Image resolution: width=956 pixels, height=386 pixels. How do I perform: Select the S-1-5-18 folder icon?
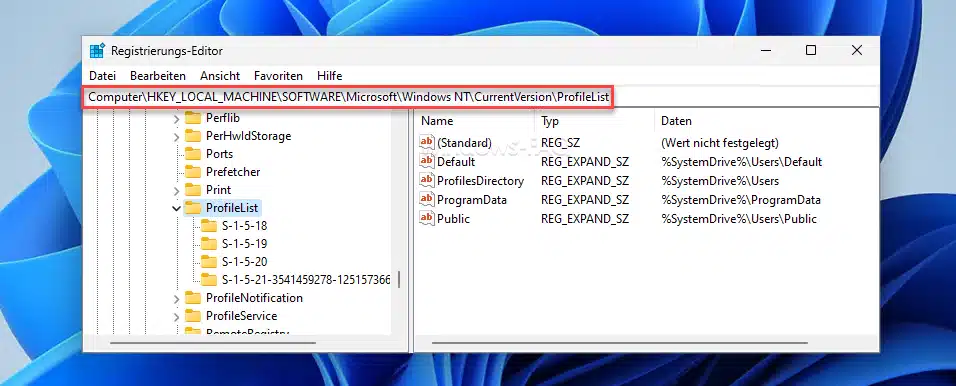[209, 226]
